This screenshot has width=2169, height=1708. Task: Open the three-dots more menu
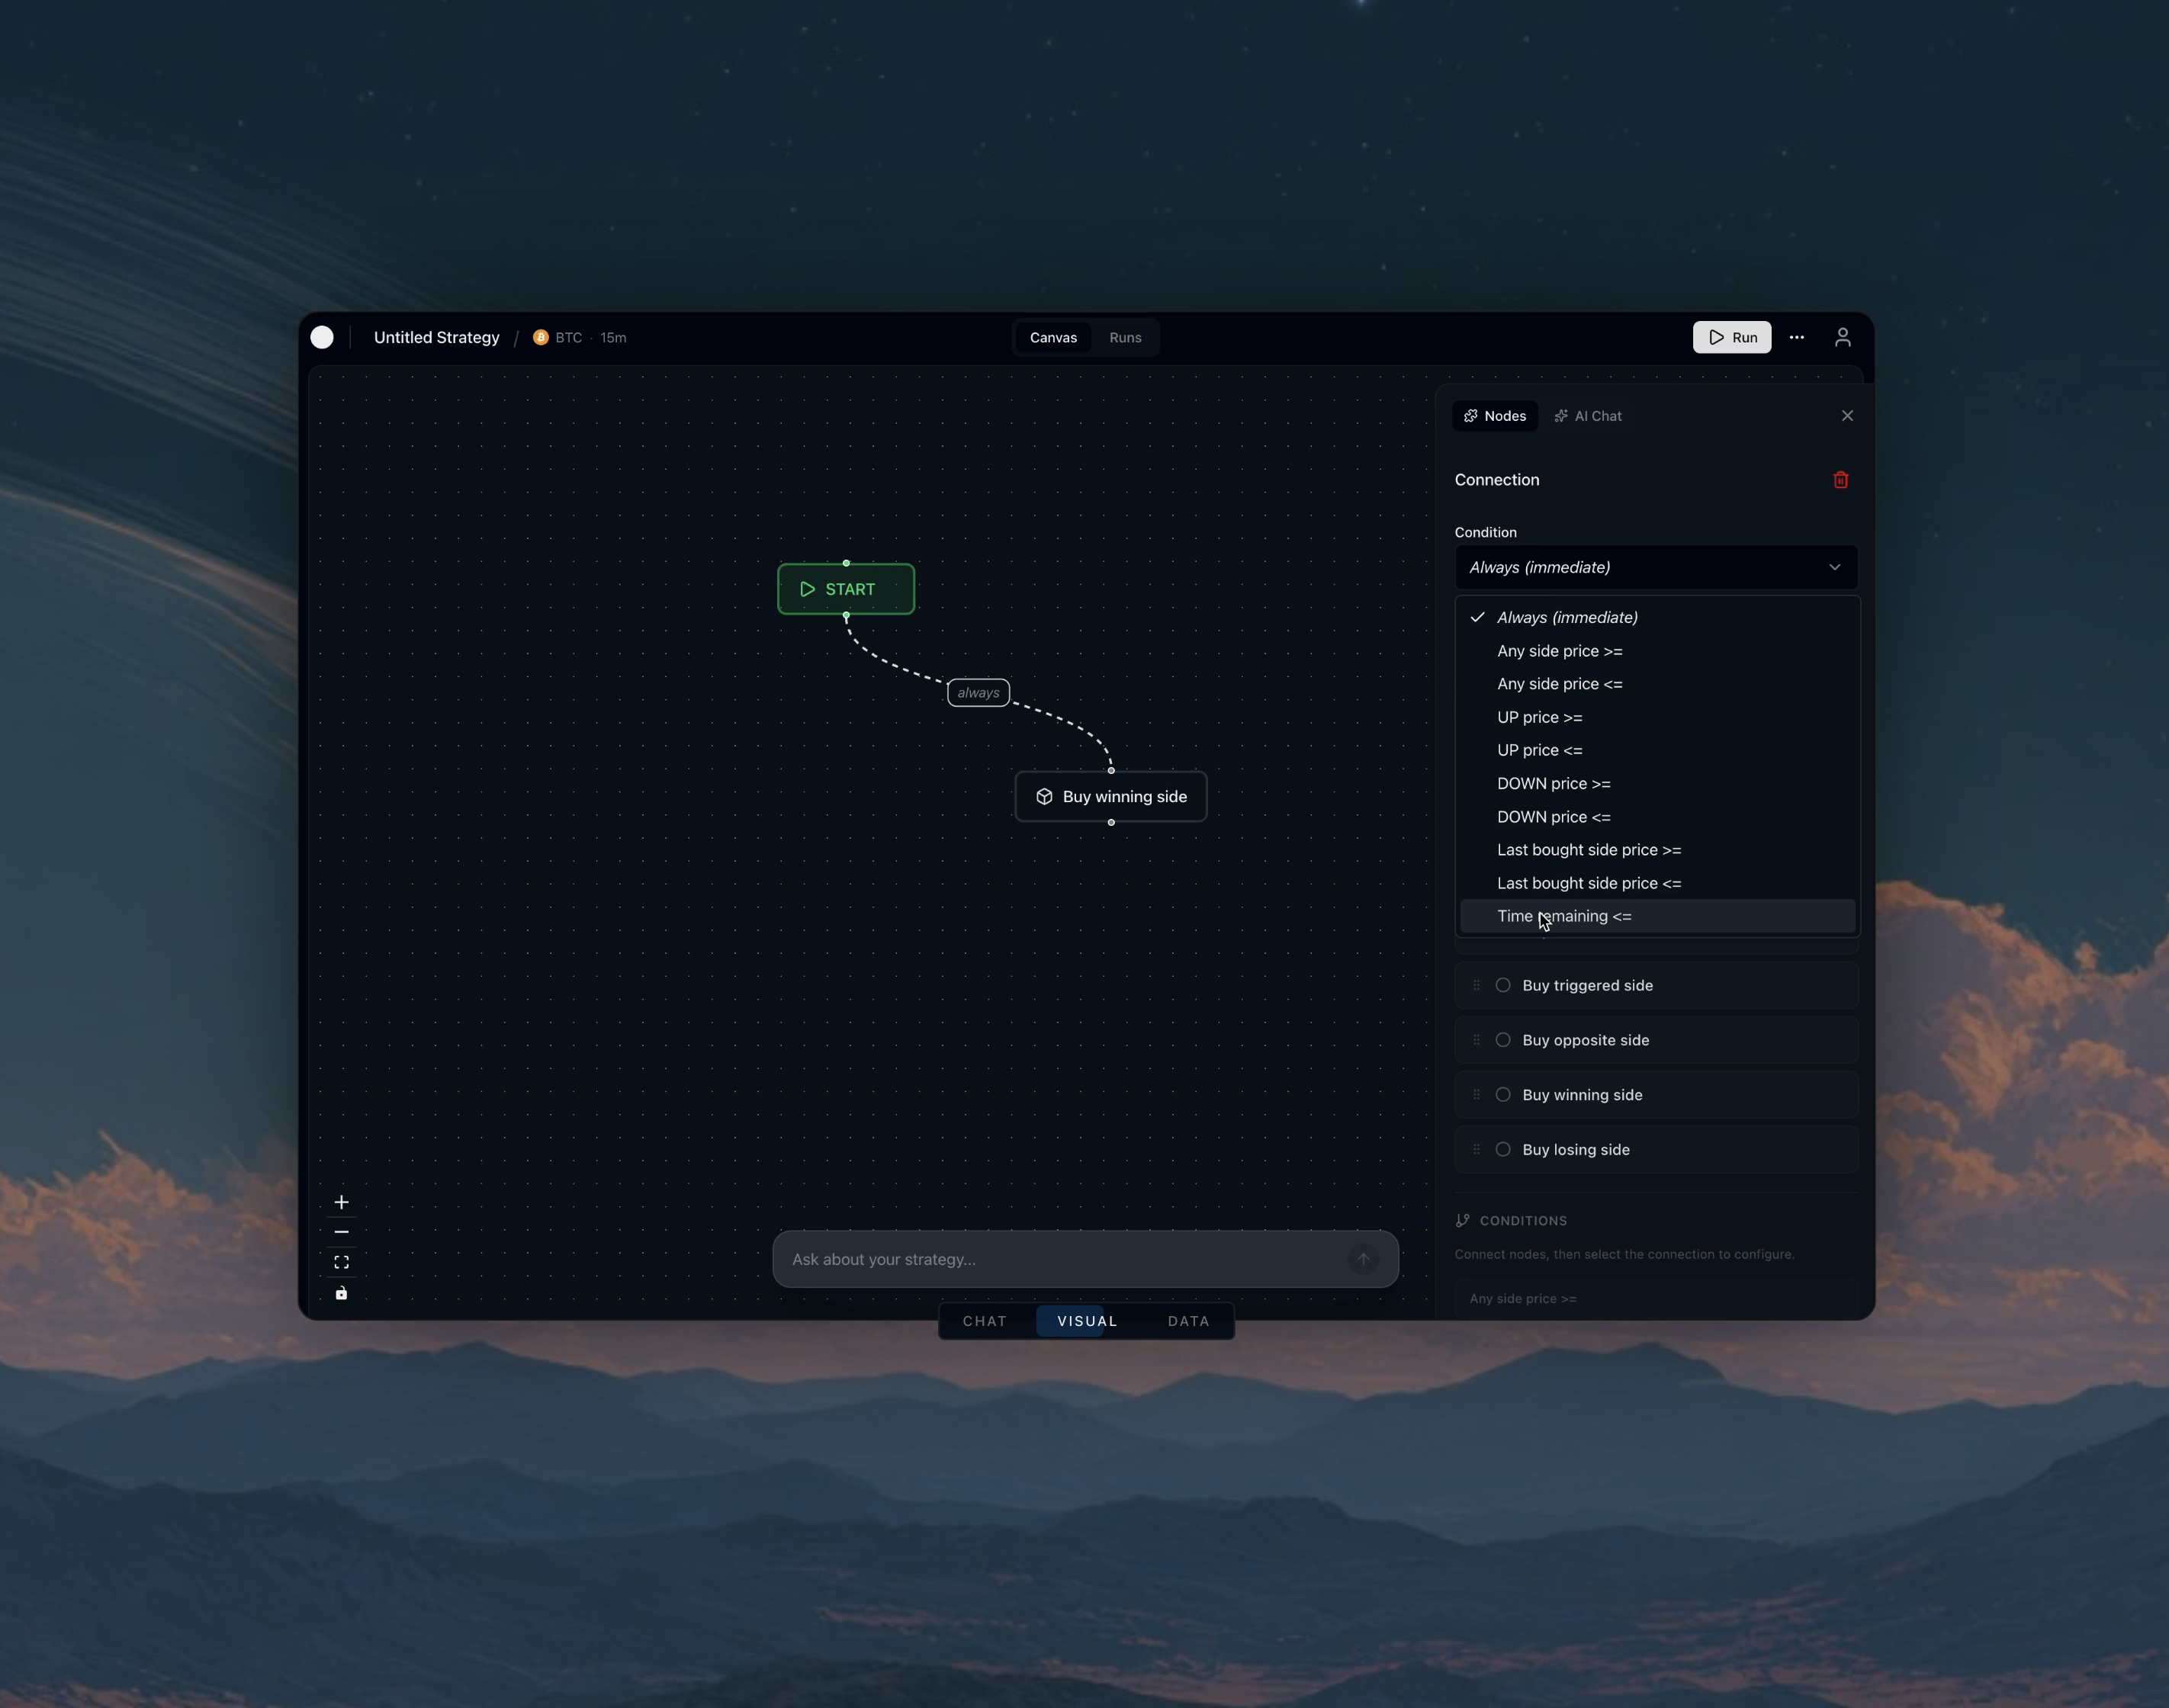[1796, 337]
